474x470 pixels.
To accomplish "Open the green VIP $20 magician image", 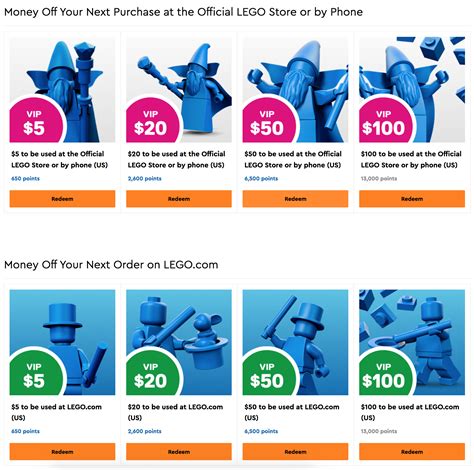I will pos(179,342).
